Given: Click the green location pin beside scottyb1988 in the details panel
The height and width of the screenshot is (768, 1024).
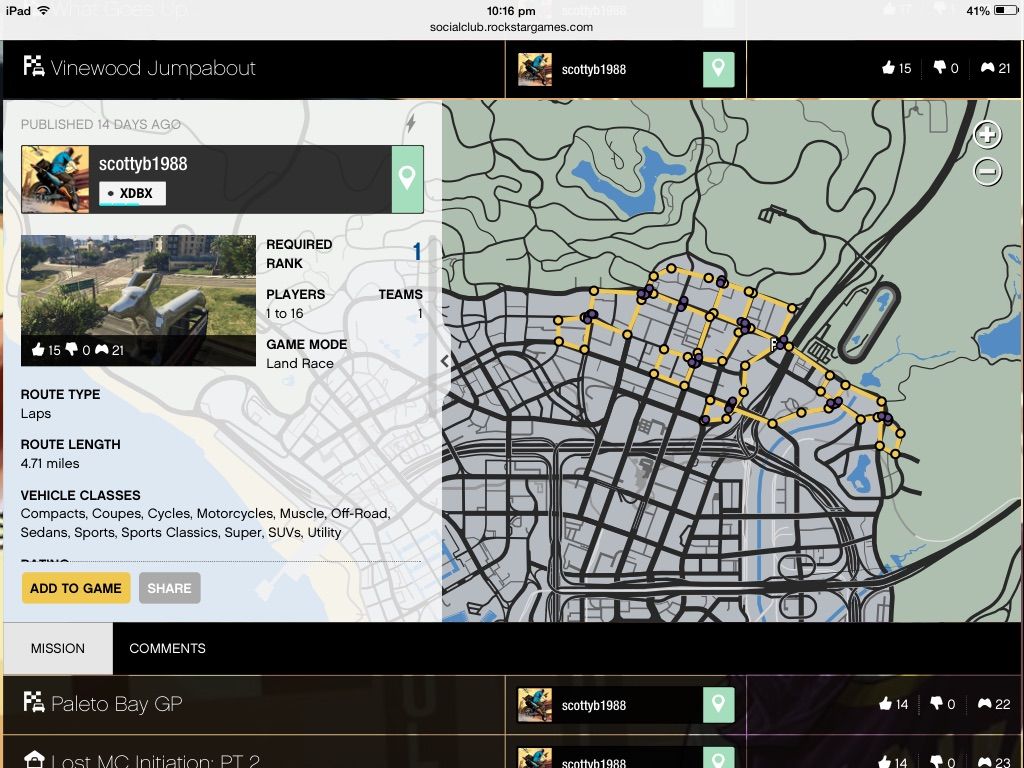Looking at the screenshot, I should [407, 179].
